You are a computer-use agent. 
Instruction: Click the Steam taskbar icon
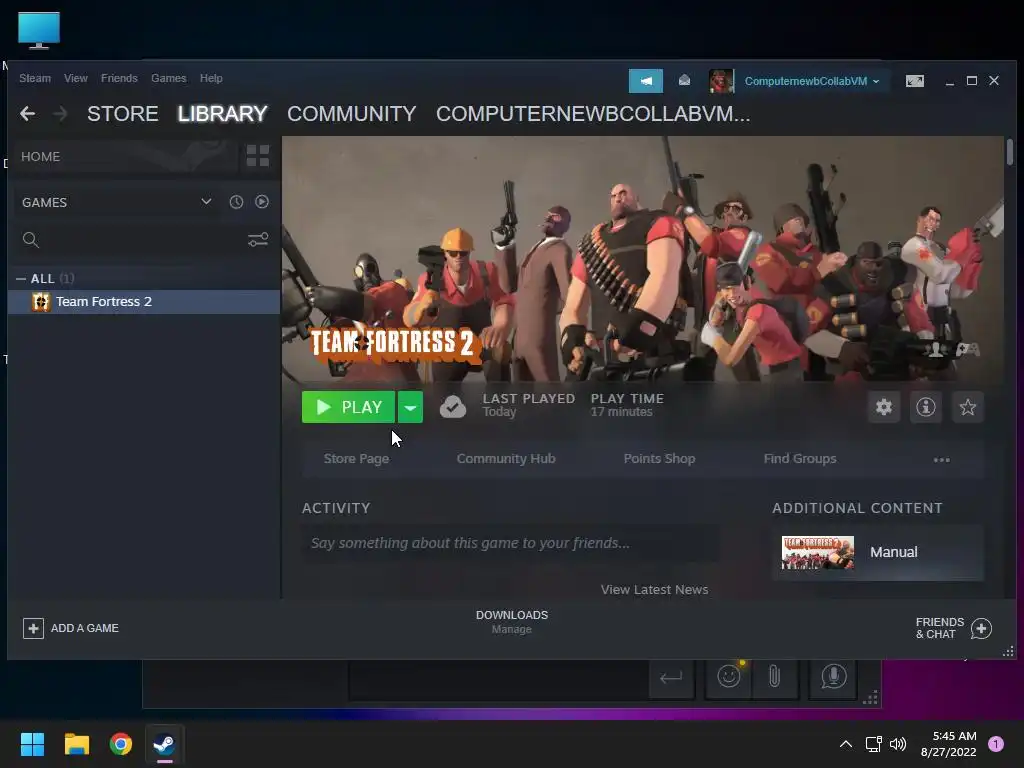(165, 744)
